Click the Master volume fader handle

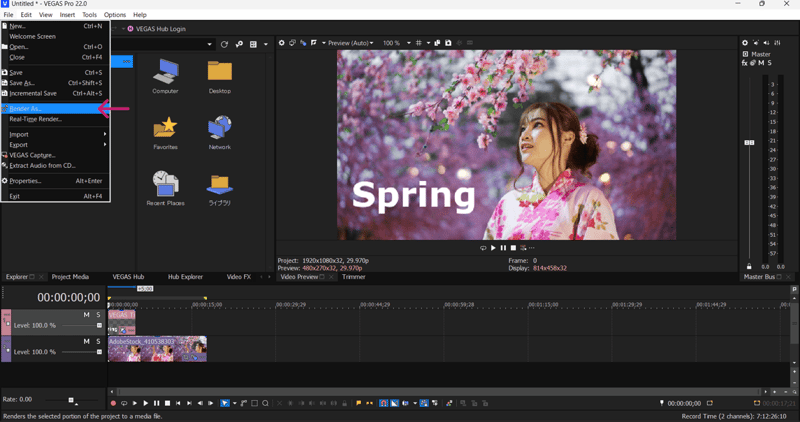coord(749,143)
